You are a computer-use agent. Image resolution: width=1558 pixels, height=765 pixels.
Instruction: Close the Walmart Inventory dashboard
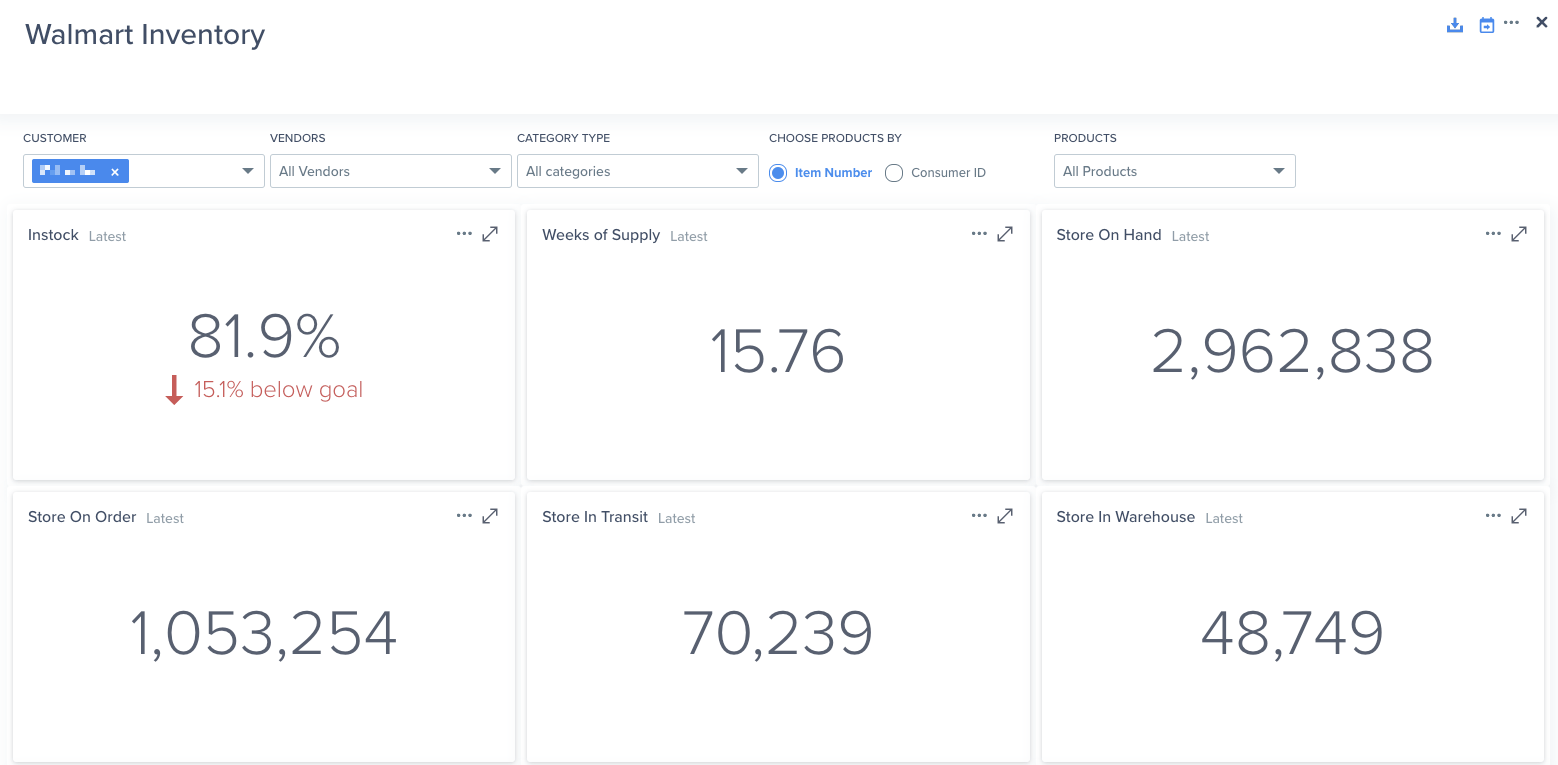(1541, 22)
